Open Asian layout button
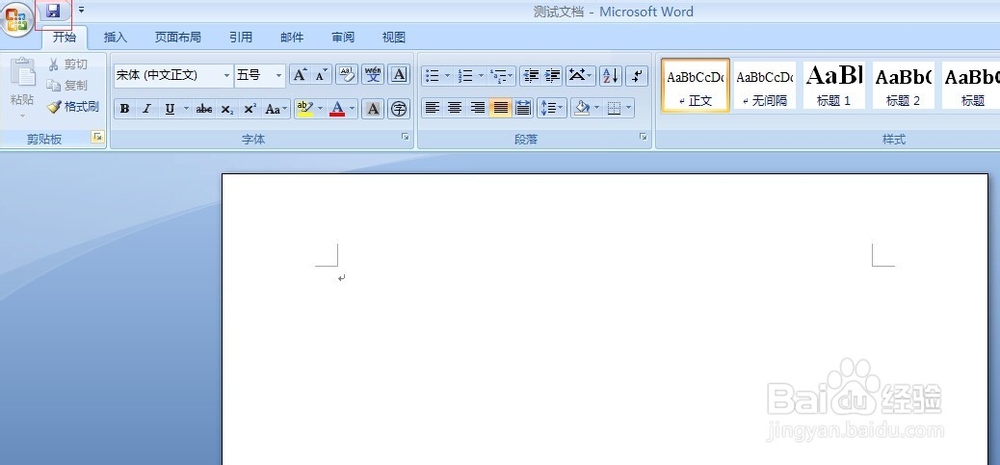 580,77
